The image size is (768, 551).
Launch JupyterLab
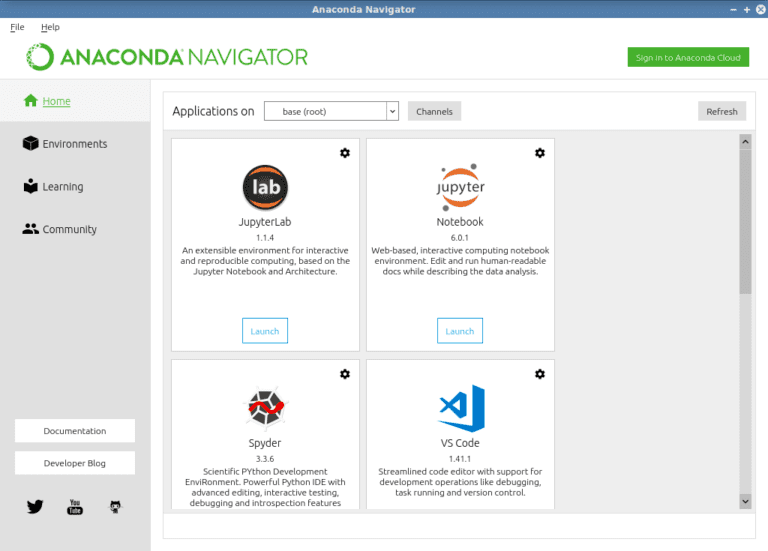pyautogui.click(x=265, y=331)
